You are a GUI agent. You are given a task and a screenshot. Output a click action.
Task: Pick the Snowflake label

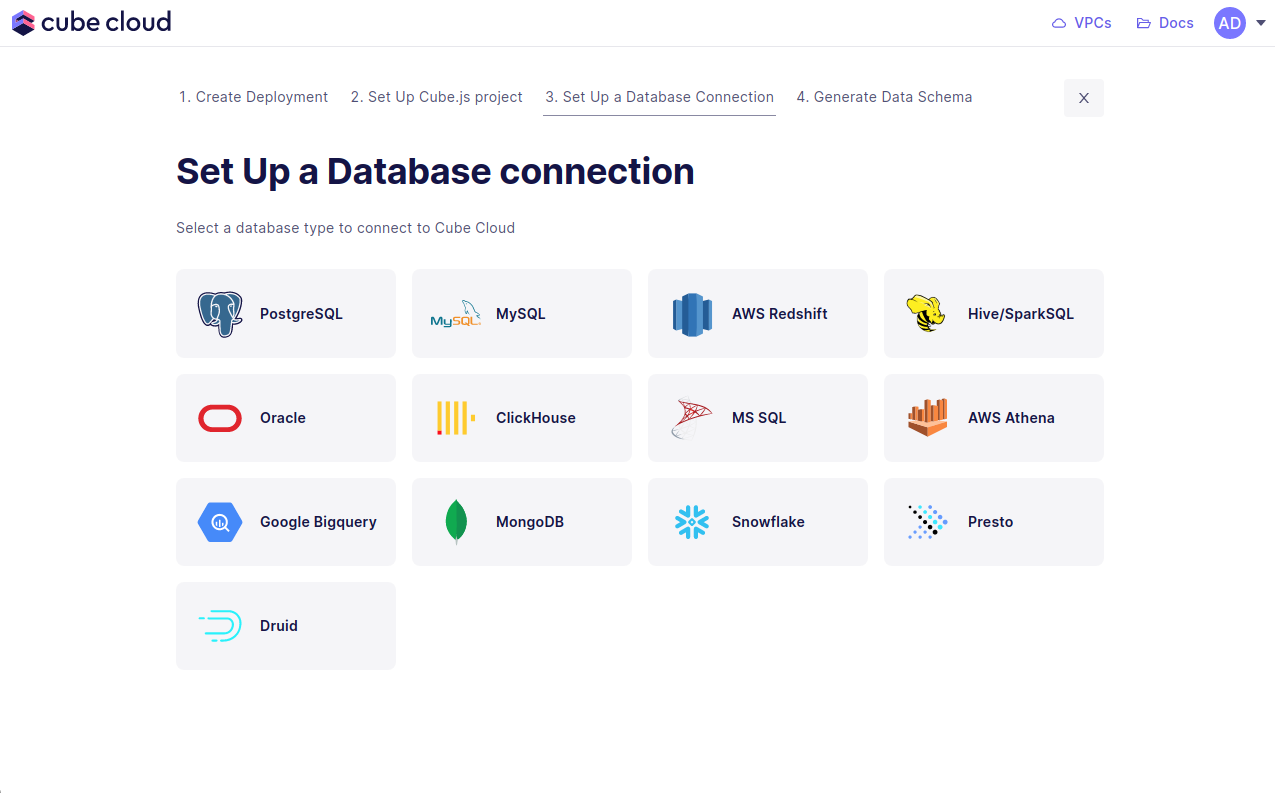point(768,522)
